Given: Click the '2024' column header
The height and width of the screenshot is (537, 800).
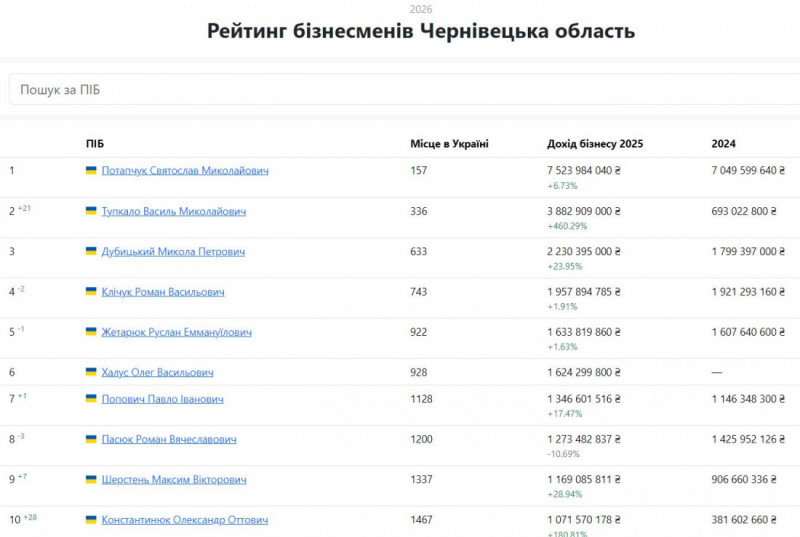Looking at the screenshot, I should 723,144.
